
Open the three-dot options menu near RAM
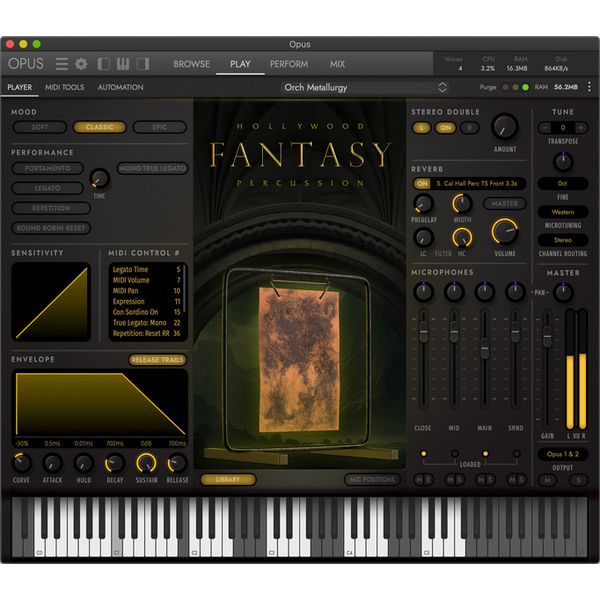(x=589, y=87)
